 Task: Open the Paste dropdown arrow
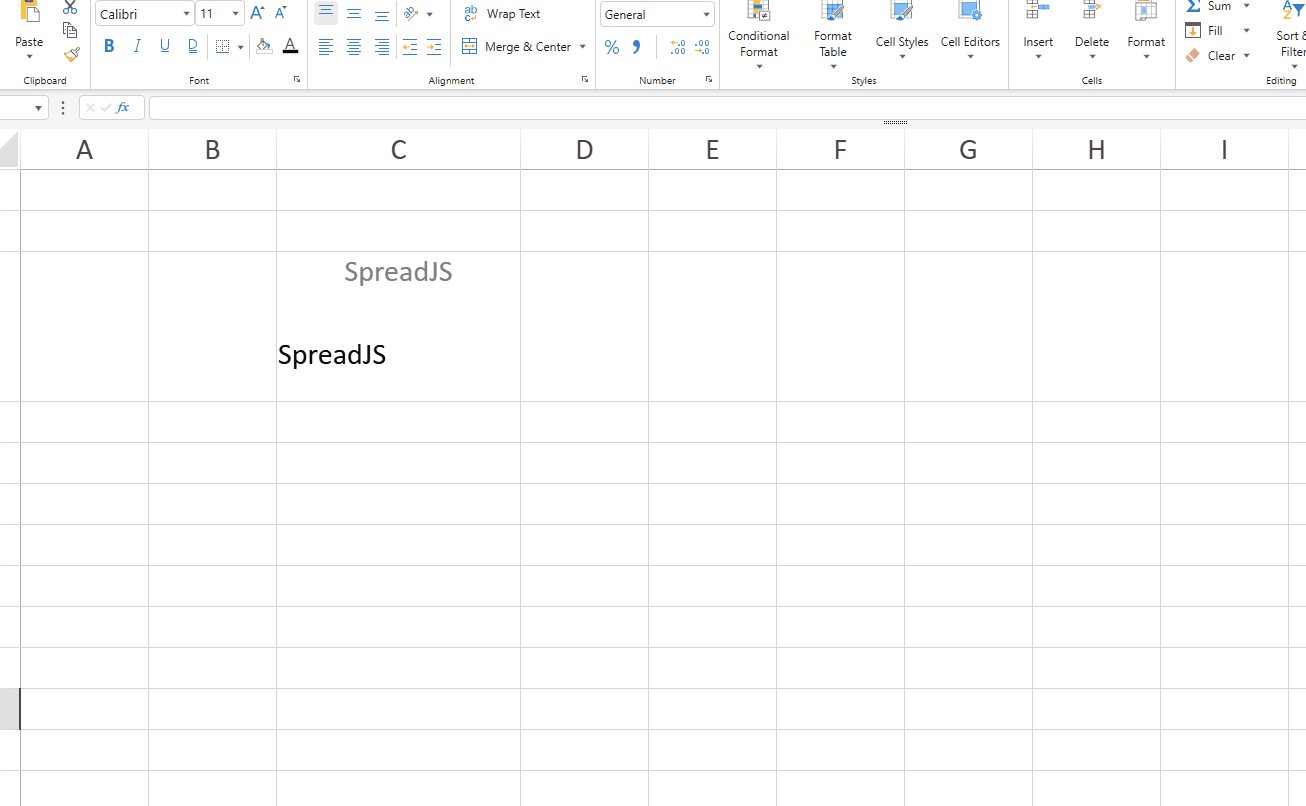click(29, 57)
